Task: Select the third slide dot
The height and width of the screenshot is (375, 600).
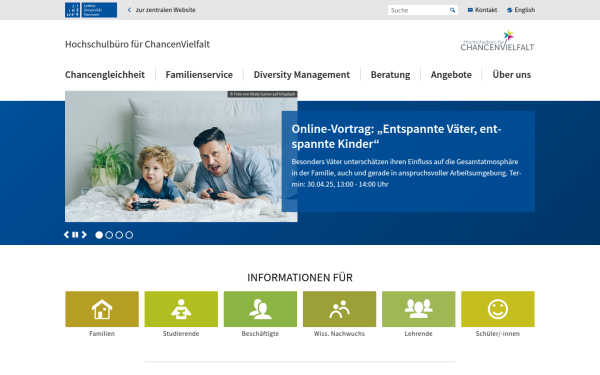Action: (x=119, y=235)
